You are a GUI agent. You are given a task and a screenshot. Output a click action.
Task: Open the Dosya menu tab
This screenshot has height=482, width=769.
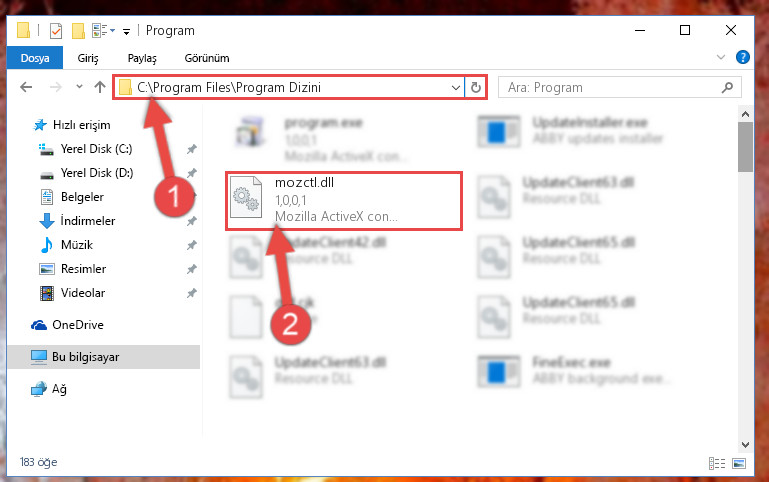click(x=35, y=58)
